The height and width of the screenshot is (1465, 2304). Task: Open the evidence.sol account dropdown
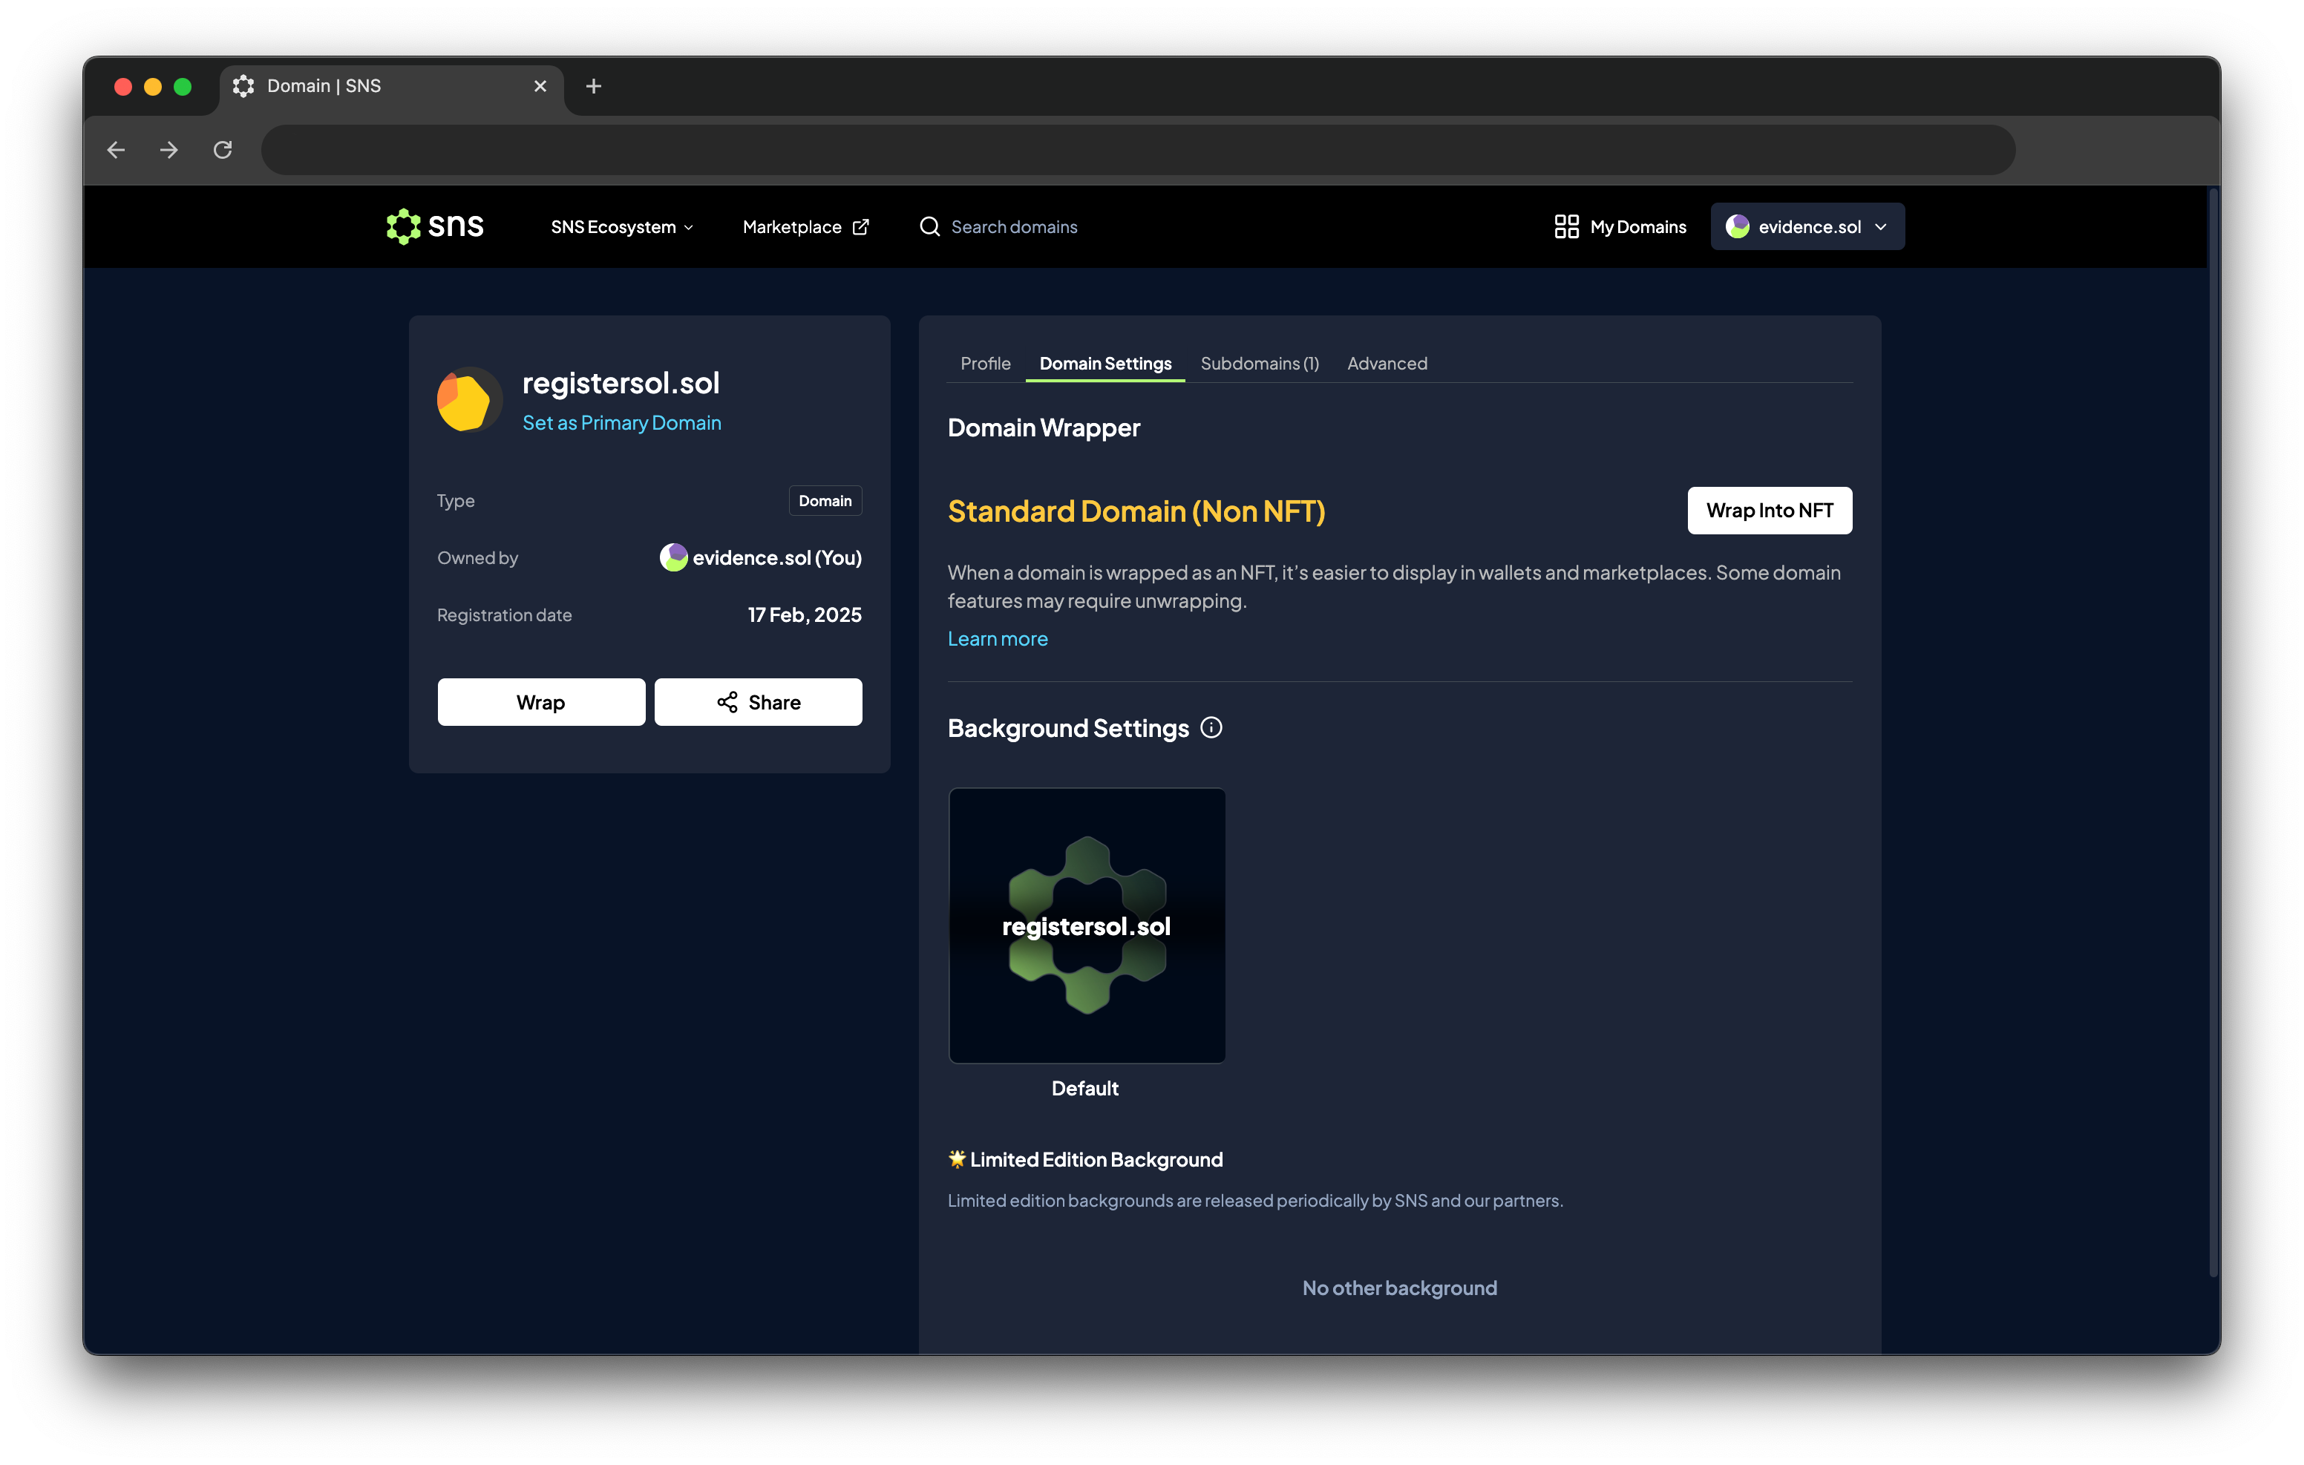coord(1806,227)
